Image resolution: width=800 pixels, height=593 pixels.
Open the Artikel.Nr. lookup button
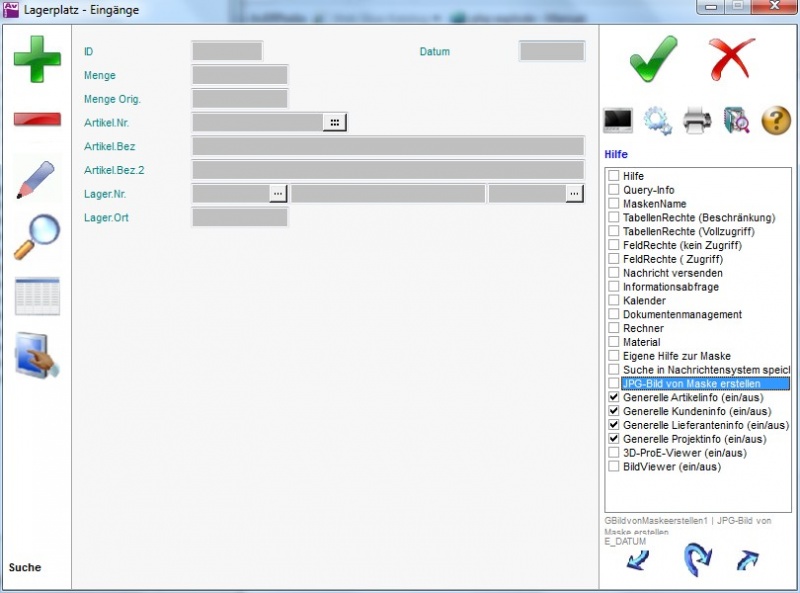tap(335, 122)
